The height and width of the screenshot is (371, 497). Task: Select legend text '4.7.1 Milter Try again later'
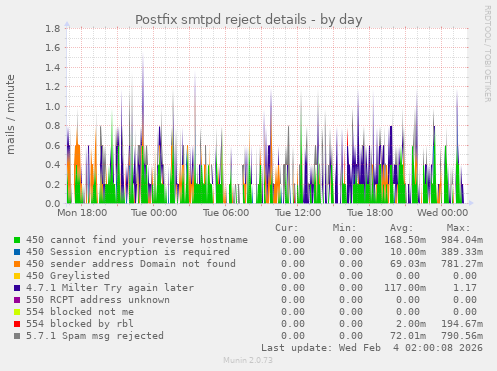pyautogui.click(x=110, y=288)
